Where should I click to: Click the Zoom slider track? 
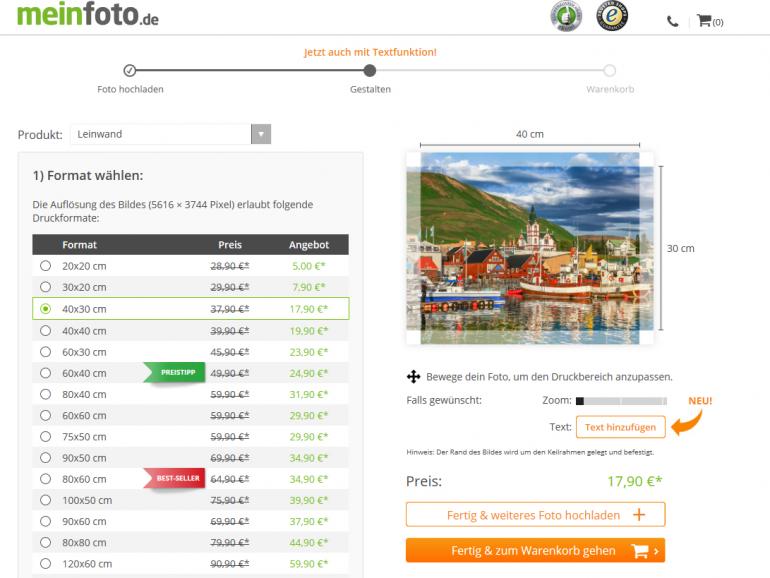tap(621, 401)
